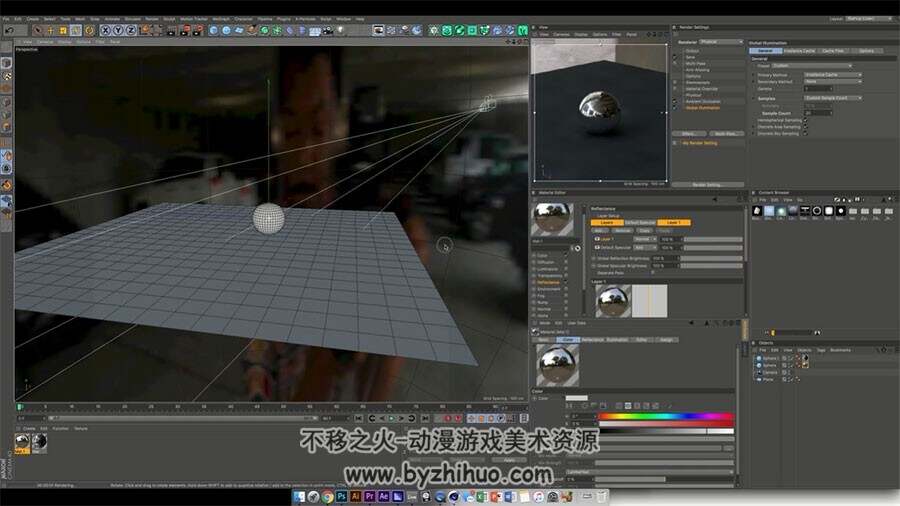The width and height of the screenshot is (900, 506).
Task: Open Photoshop from the Dock
Action: [342, 496]
